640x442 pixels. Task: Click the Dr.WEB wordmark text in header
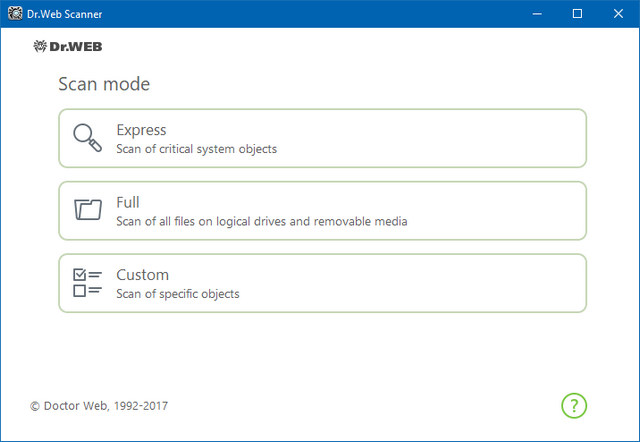tap(76, 46)
